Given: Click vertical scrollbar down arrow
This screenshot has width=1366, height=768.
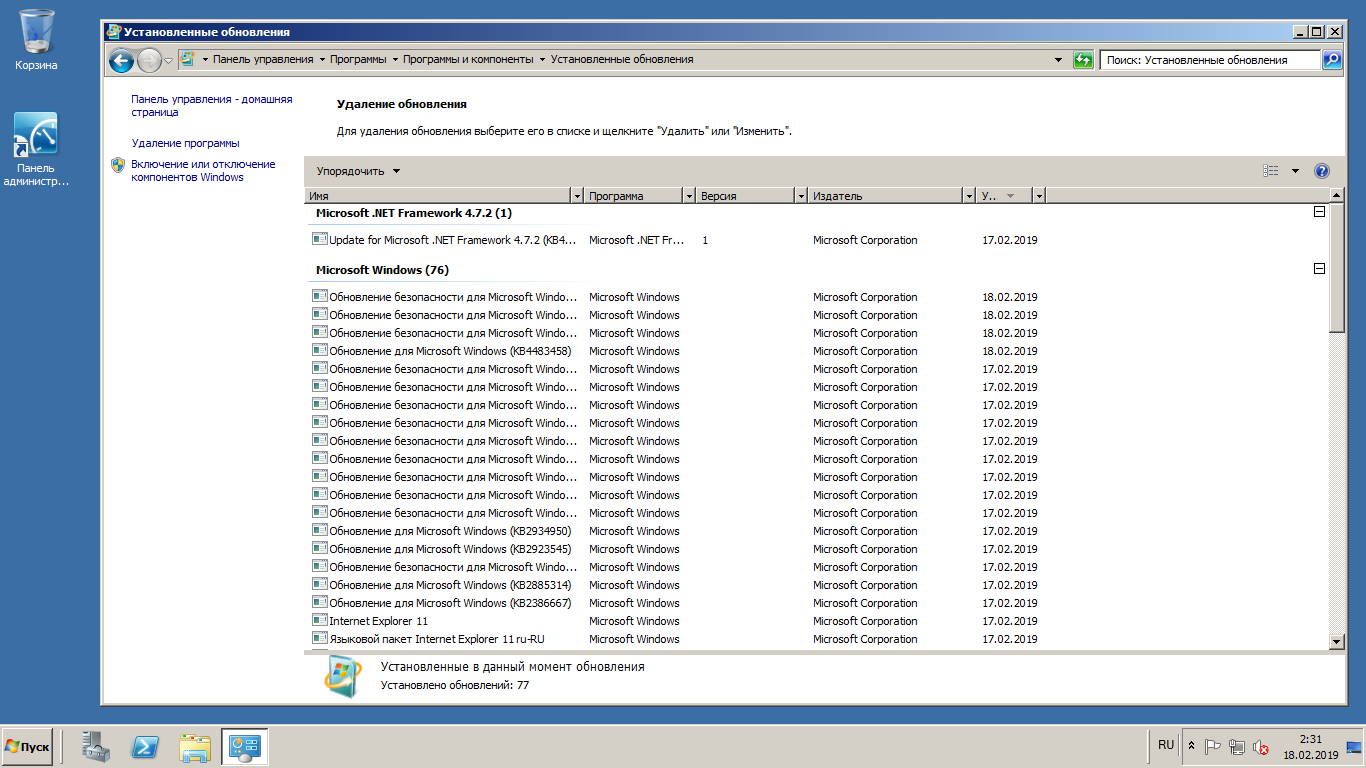Looking at the screenshot, I should click(x=1337, y=641).
